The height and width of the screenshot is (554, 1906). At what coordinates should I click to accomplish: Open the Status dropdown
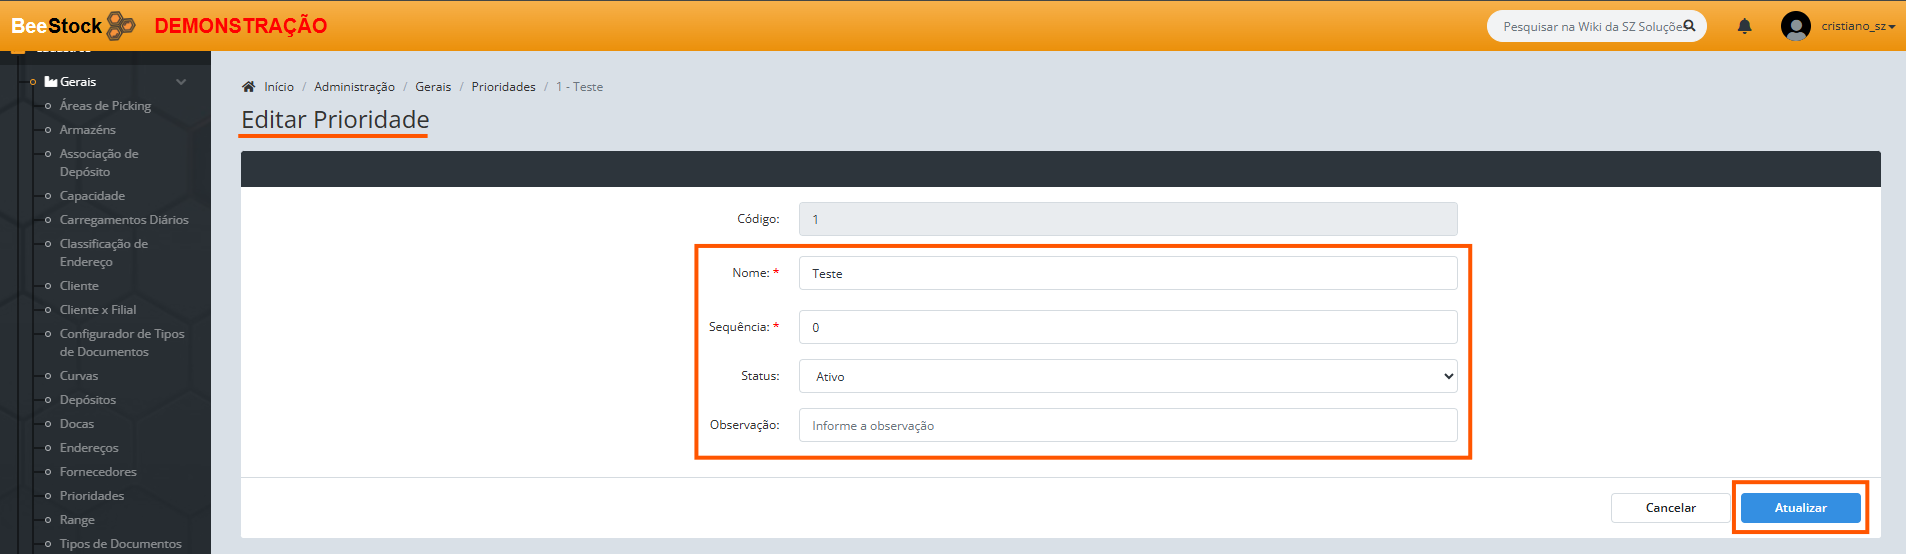point(1127,376)
